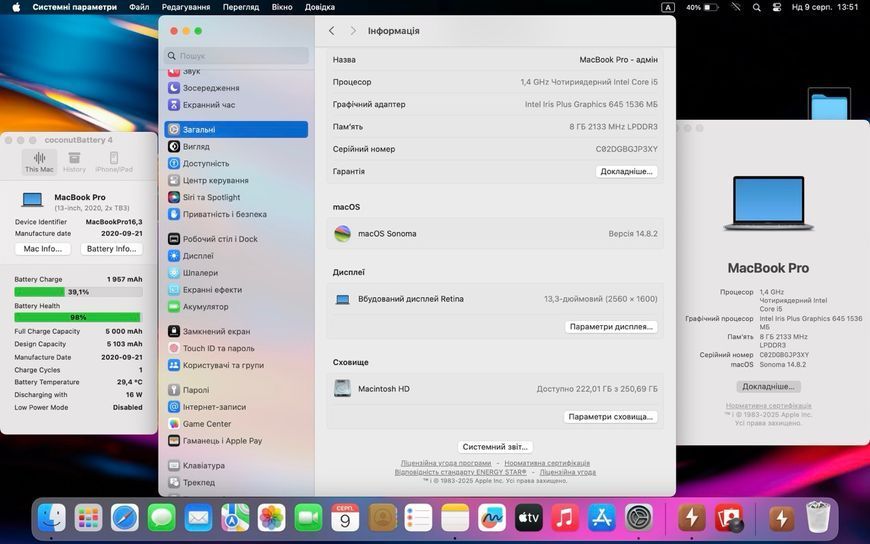
Task: Click Battery Health bar at 98%
Action: point(78,318)
